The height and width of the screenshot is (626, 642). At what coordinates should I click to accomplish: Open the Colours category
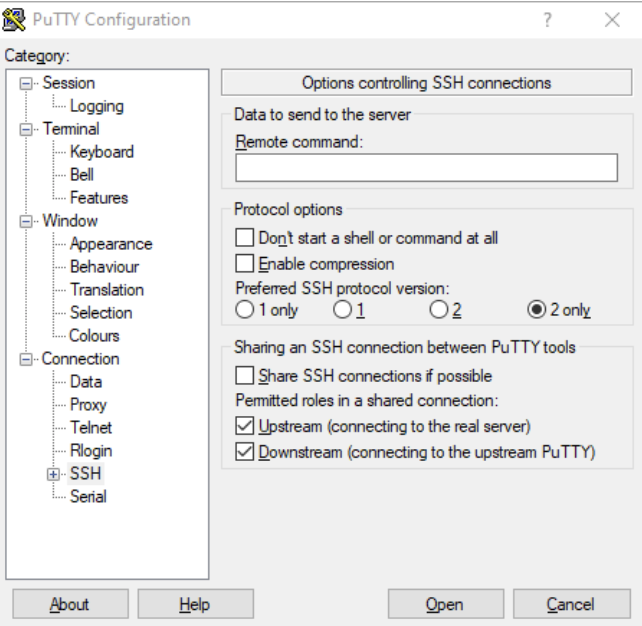(x=95, y=336)
